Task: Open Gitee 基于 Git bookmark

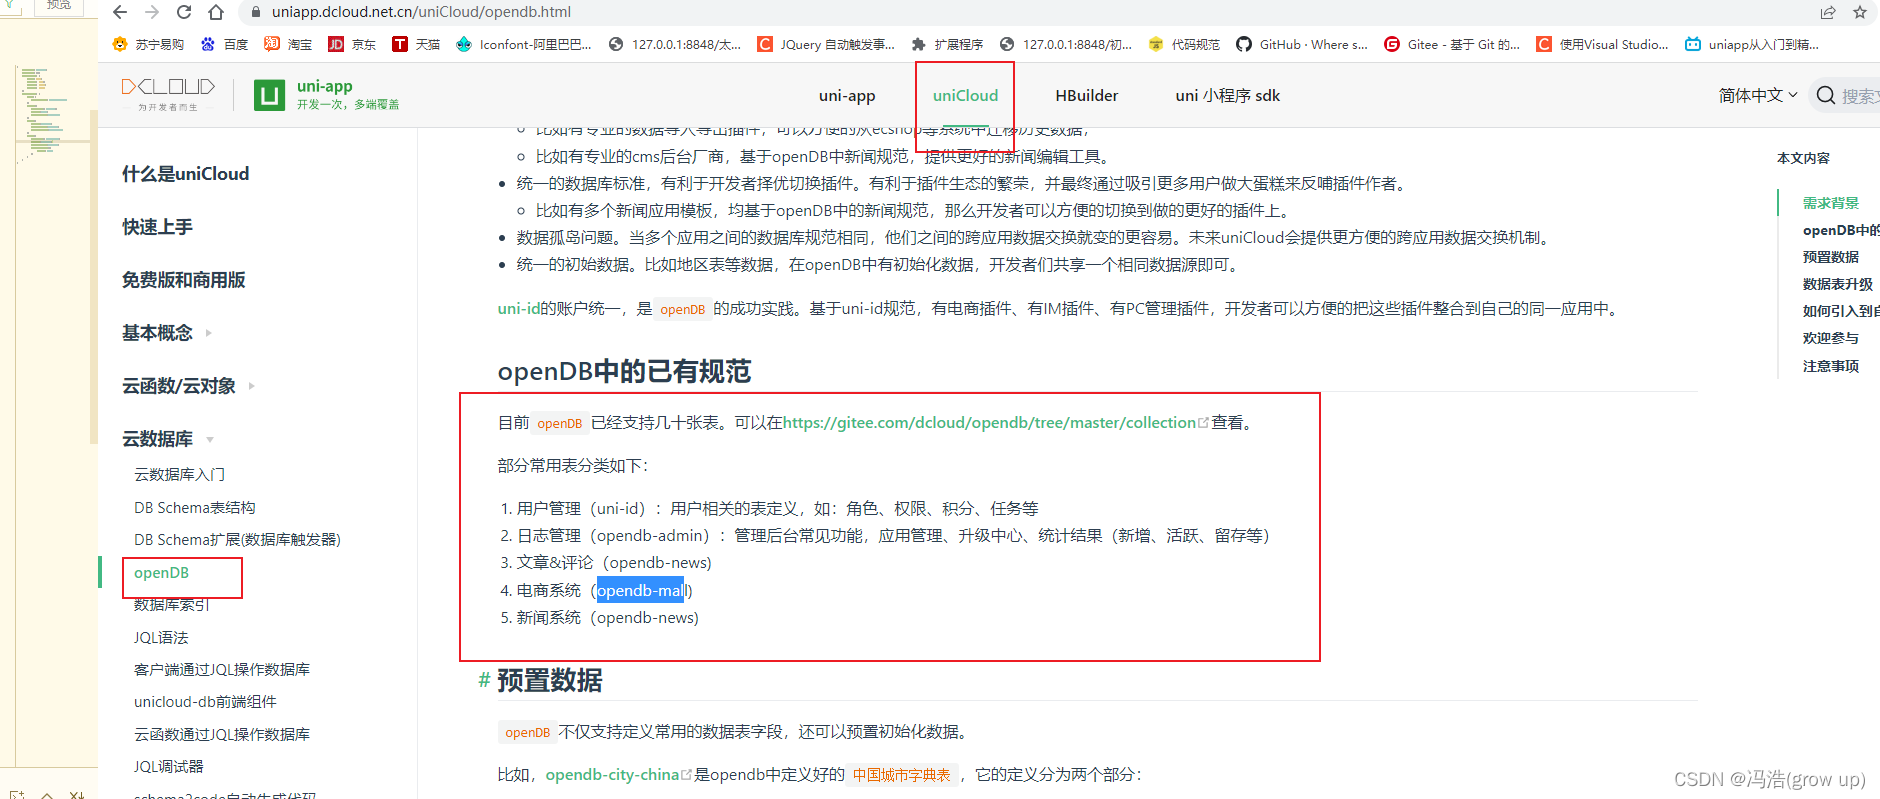Action: [1452, 44]
